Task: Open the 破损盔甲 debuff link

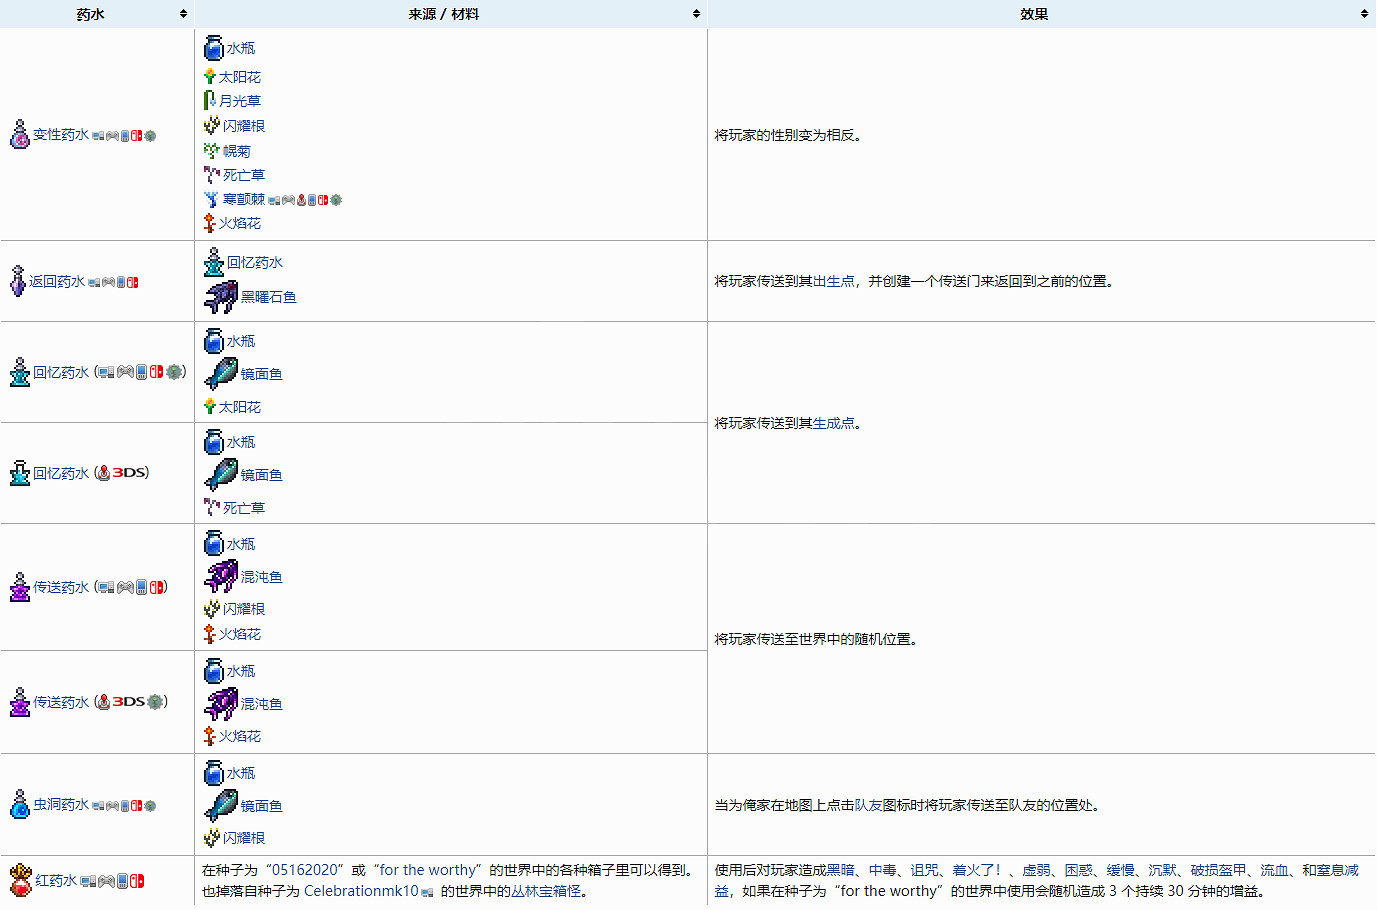Action: pos(1218,870)
